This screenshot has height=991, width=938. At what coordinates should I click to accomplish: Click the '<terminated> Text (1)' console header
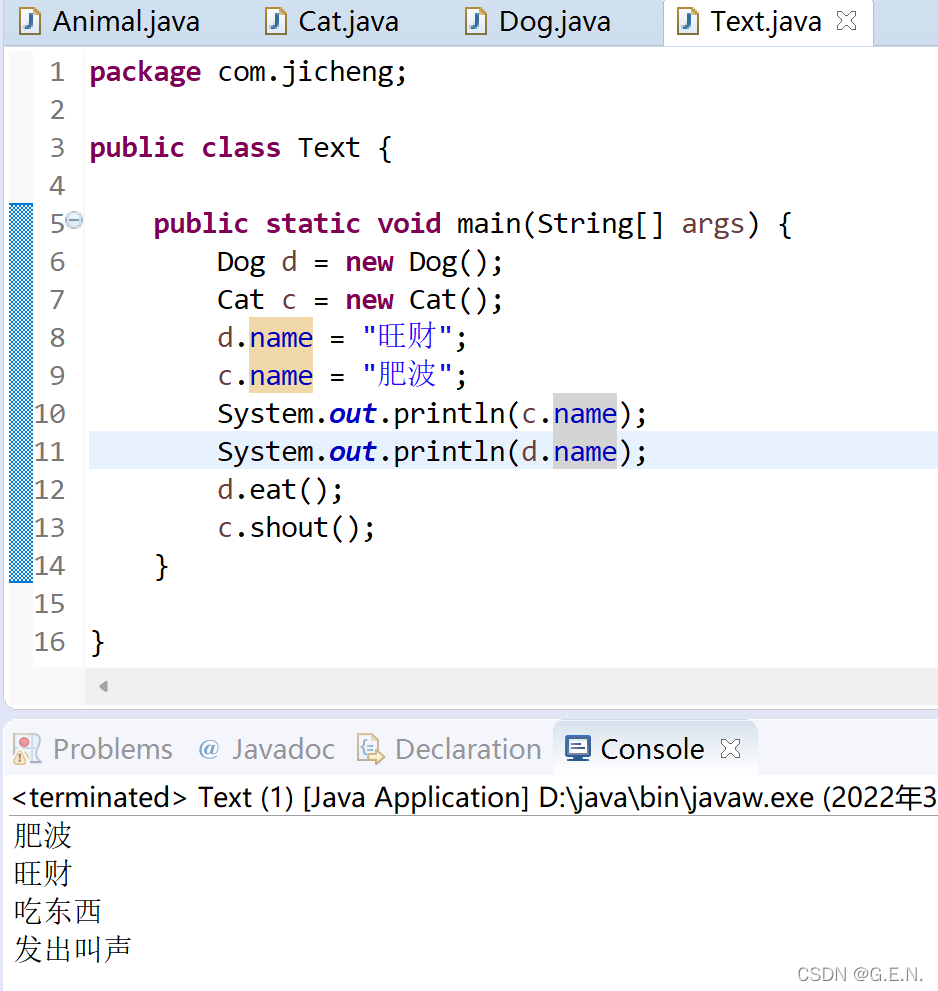[x=152, y=797]
